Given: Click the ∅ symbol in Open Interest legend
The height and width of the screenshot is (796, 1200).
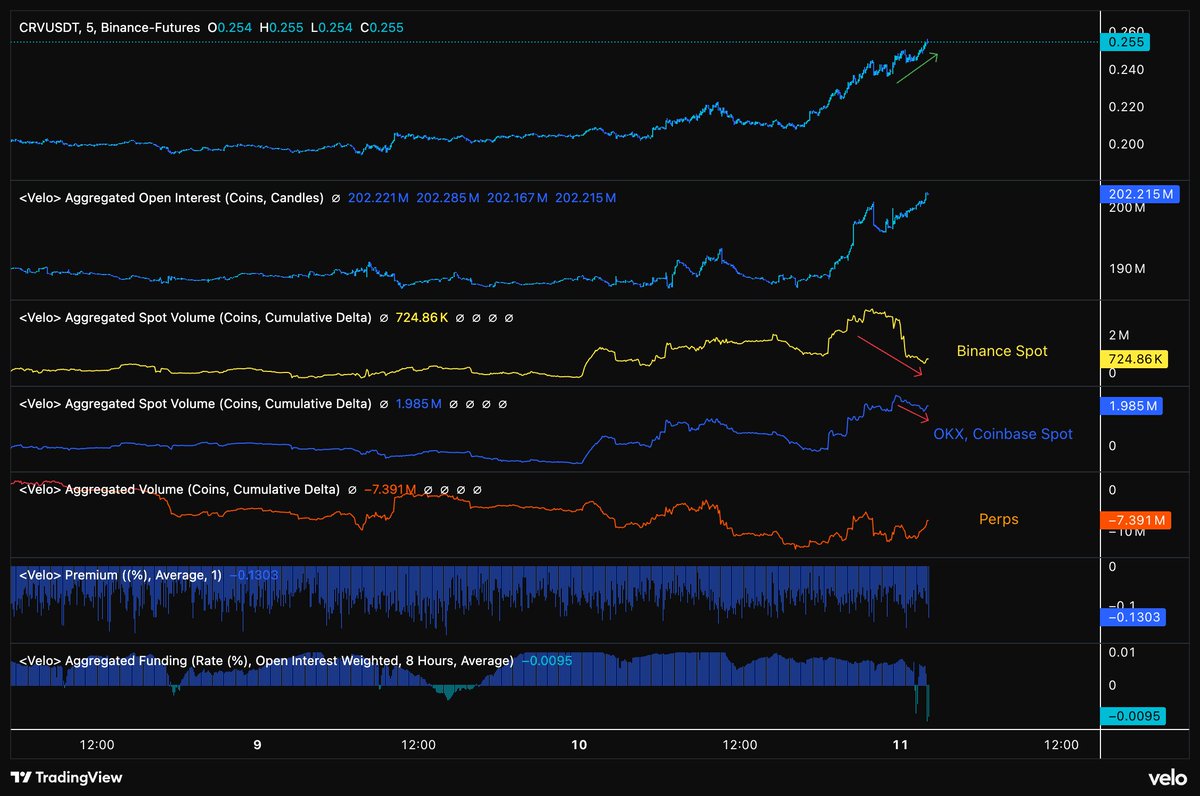Looking at the screenshot, I should [x=335, y=198].
